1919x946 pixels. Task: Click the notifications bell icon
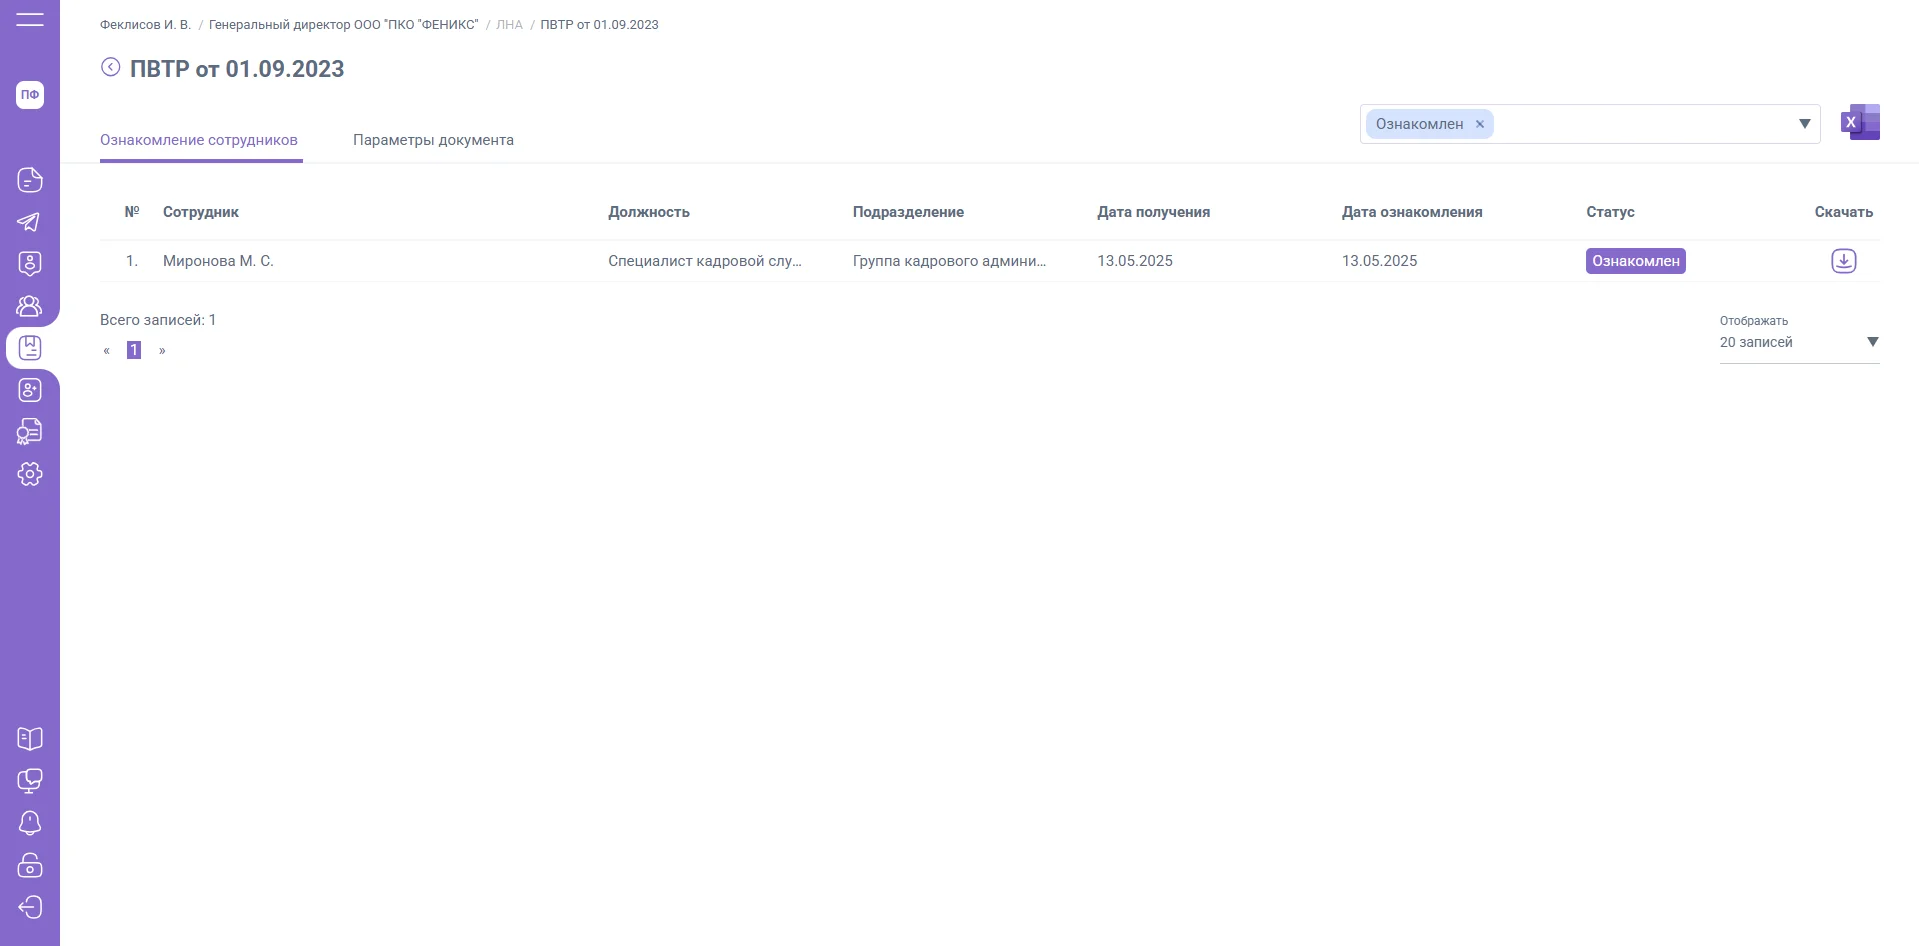pyautogui.click(x=30, y=823)
